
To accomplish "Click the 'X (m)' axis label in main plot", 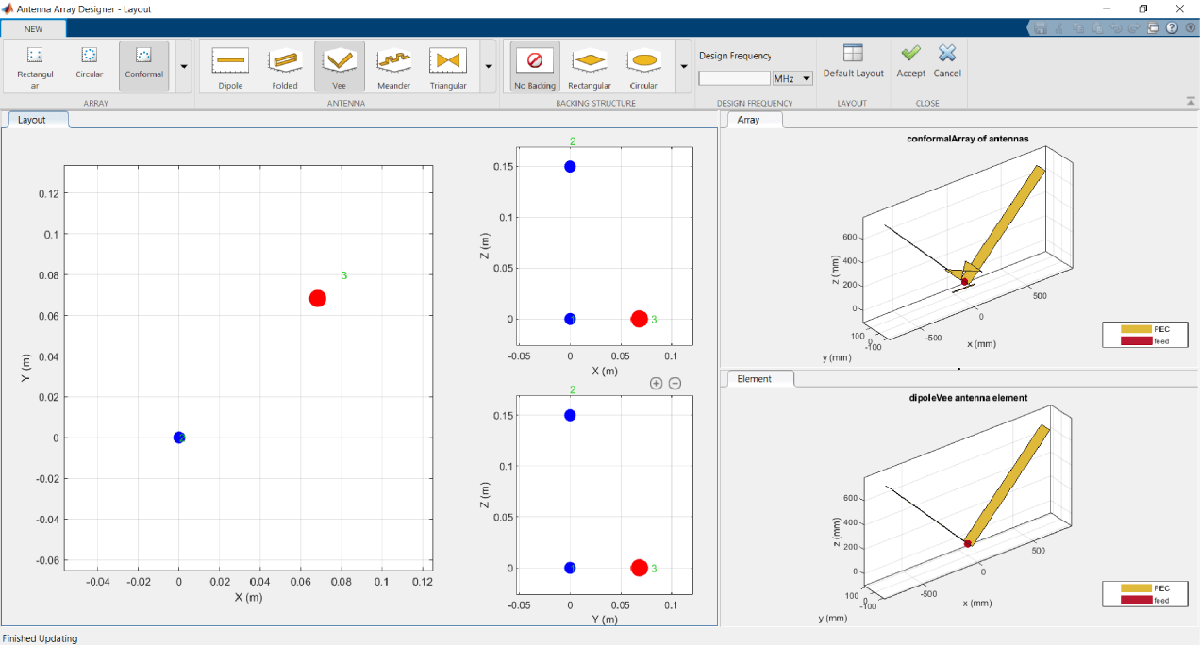I will tap(248, 597).
